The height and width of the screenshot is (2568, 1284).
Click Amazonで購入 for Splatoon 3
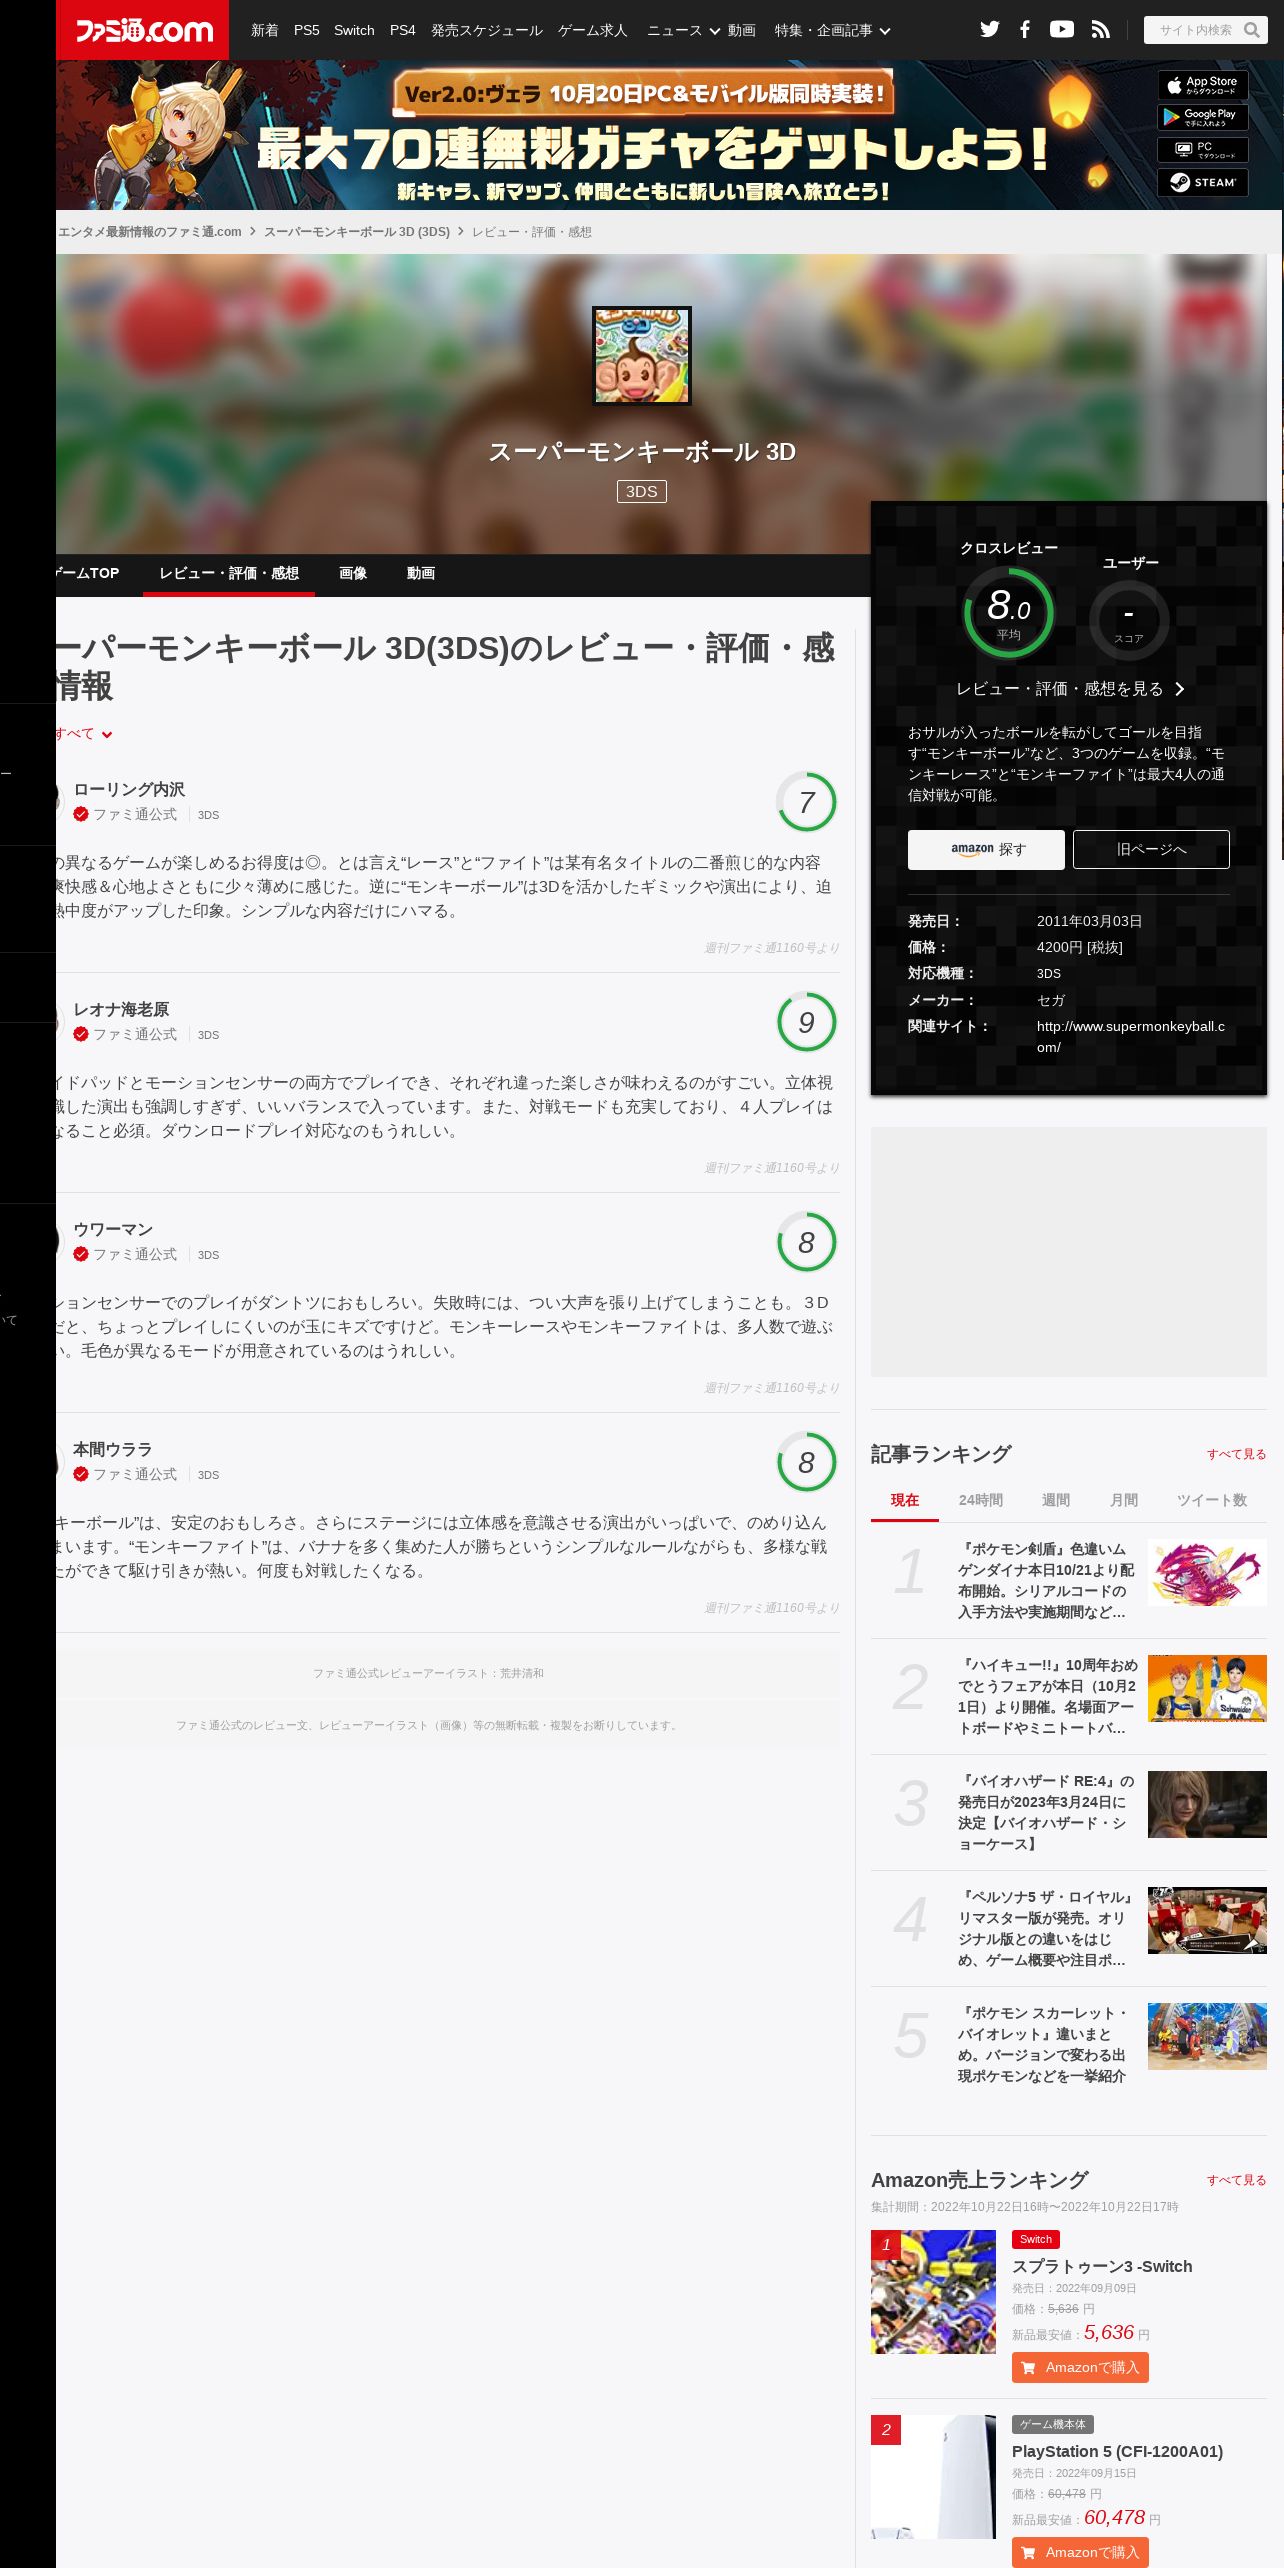1080,2367
